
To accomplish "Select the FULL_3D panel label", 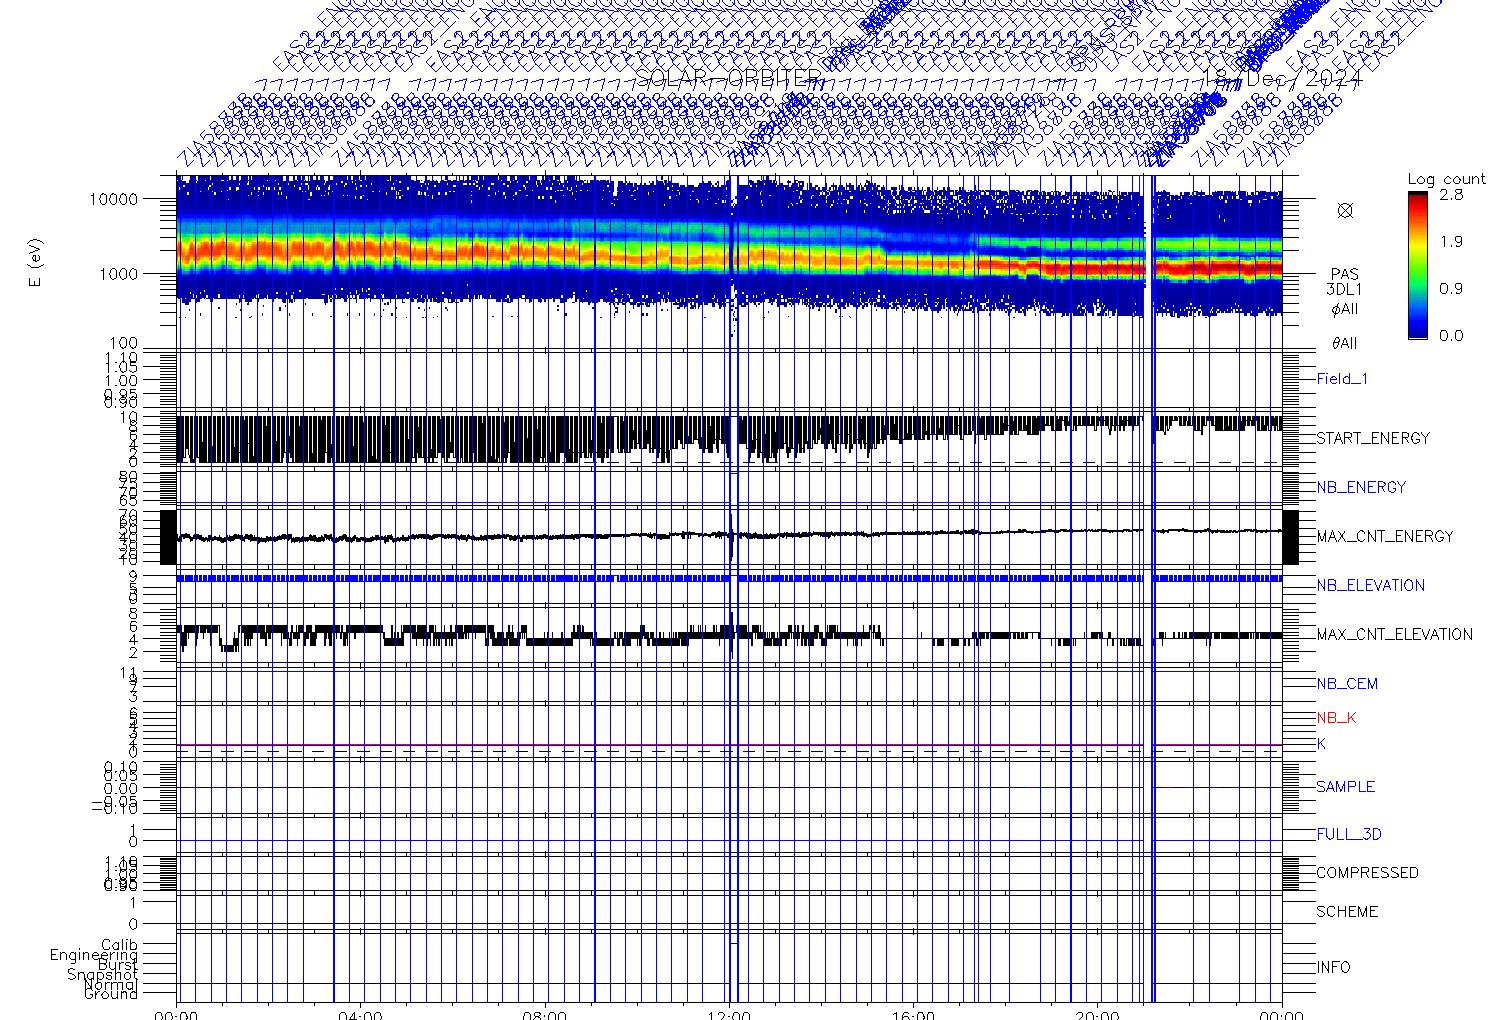I will pos(1349,834).
